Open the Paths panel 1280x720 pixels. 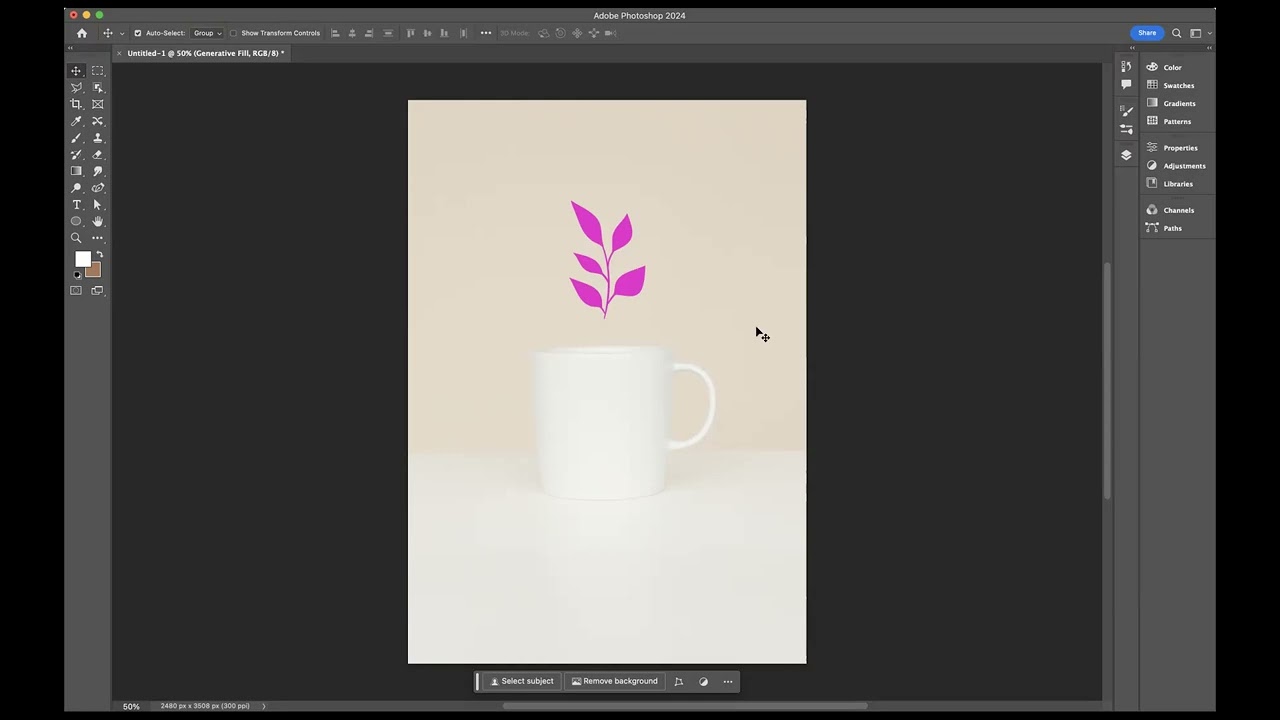point(1174,228)
